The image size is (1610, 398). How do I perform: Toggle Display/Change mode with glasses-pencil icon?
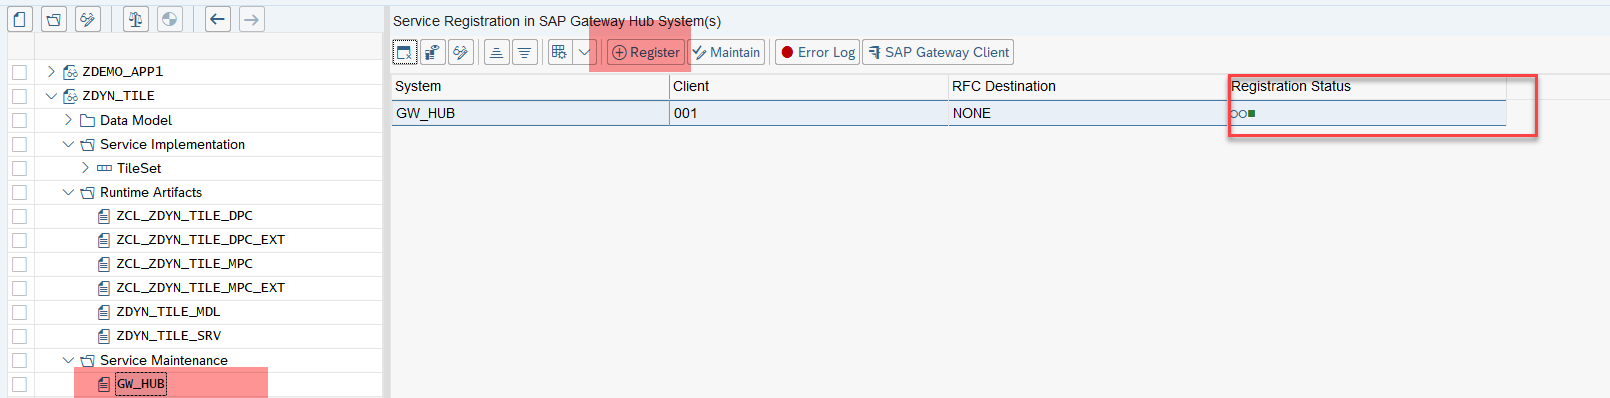pyautogui.click(x=88, y=19)
